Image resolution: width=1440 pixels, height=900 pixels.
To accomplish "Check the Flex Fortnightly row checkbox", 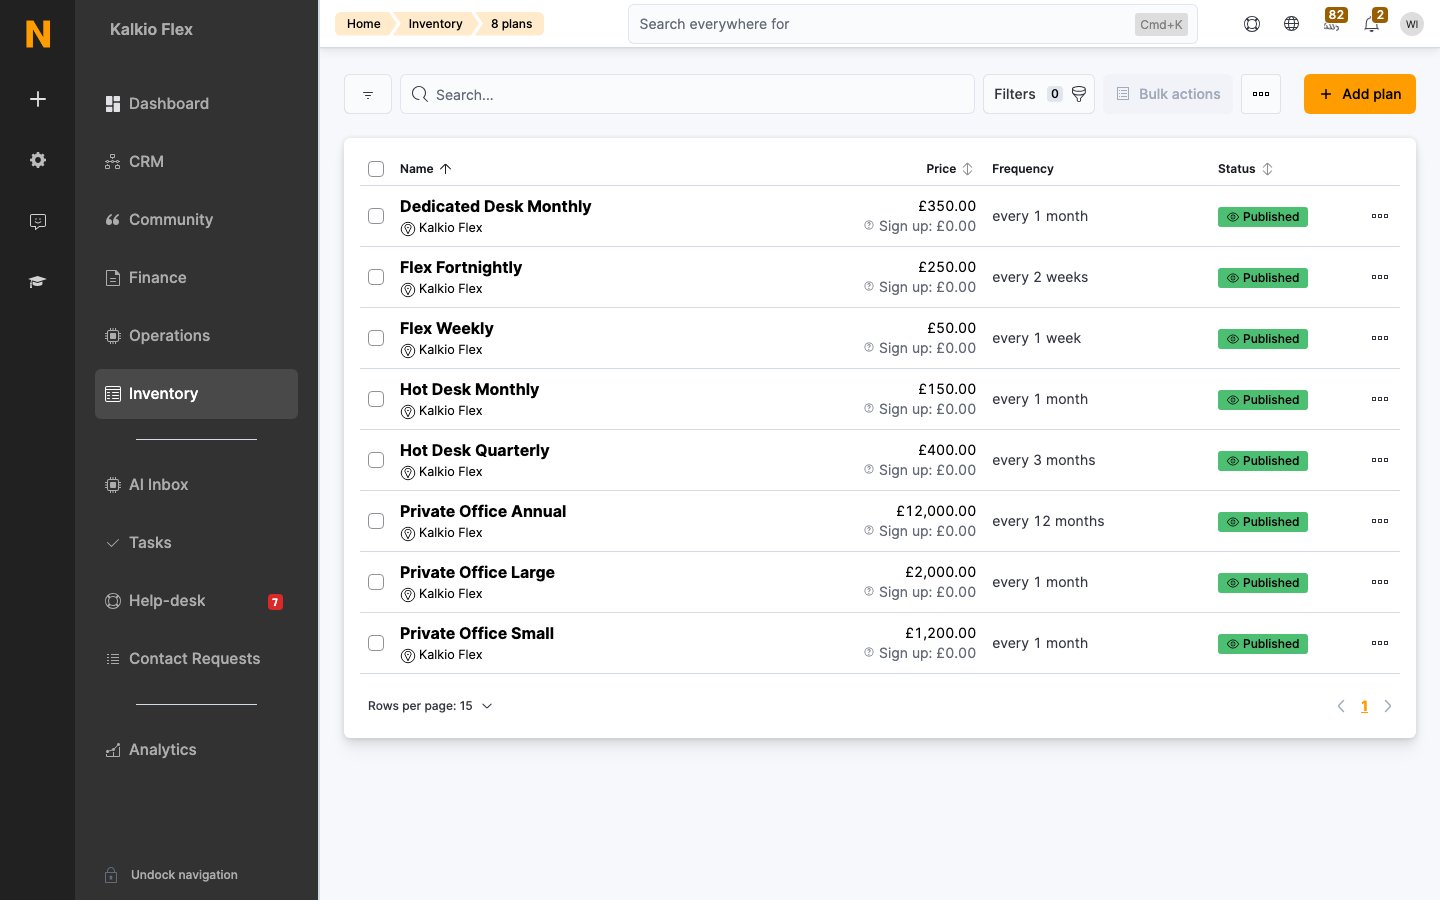I will [x=376, y=277].
